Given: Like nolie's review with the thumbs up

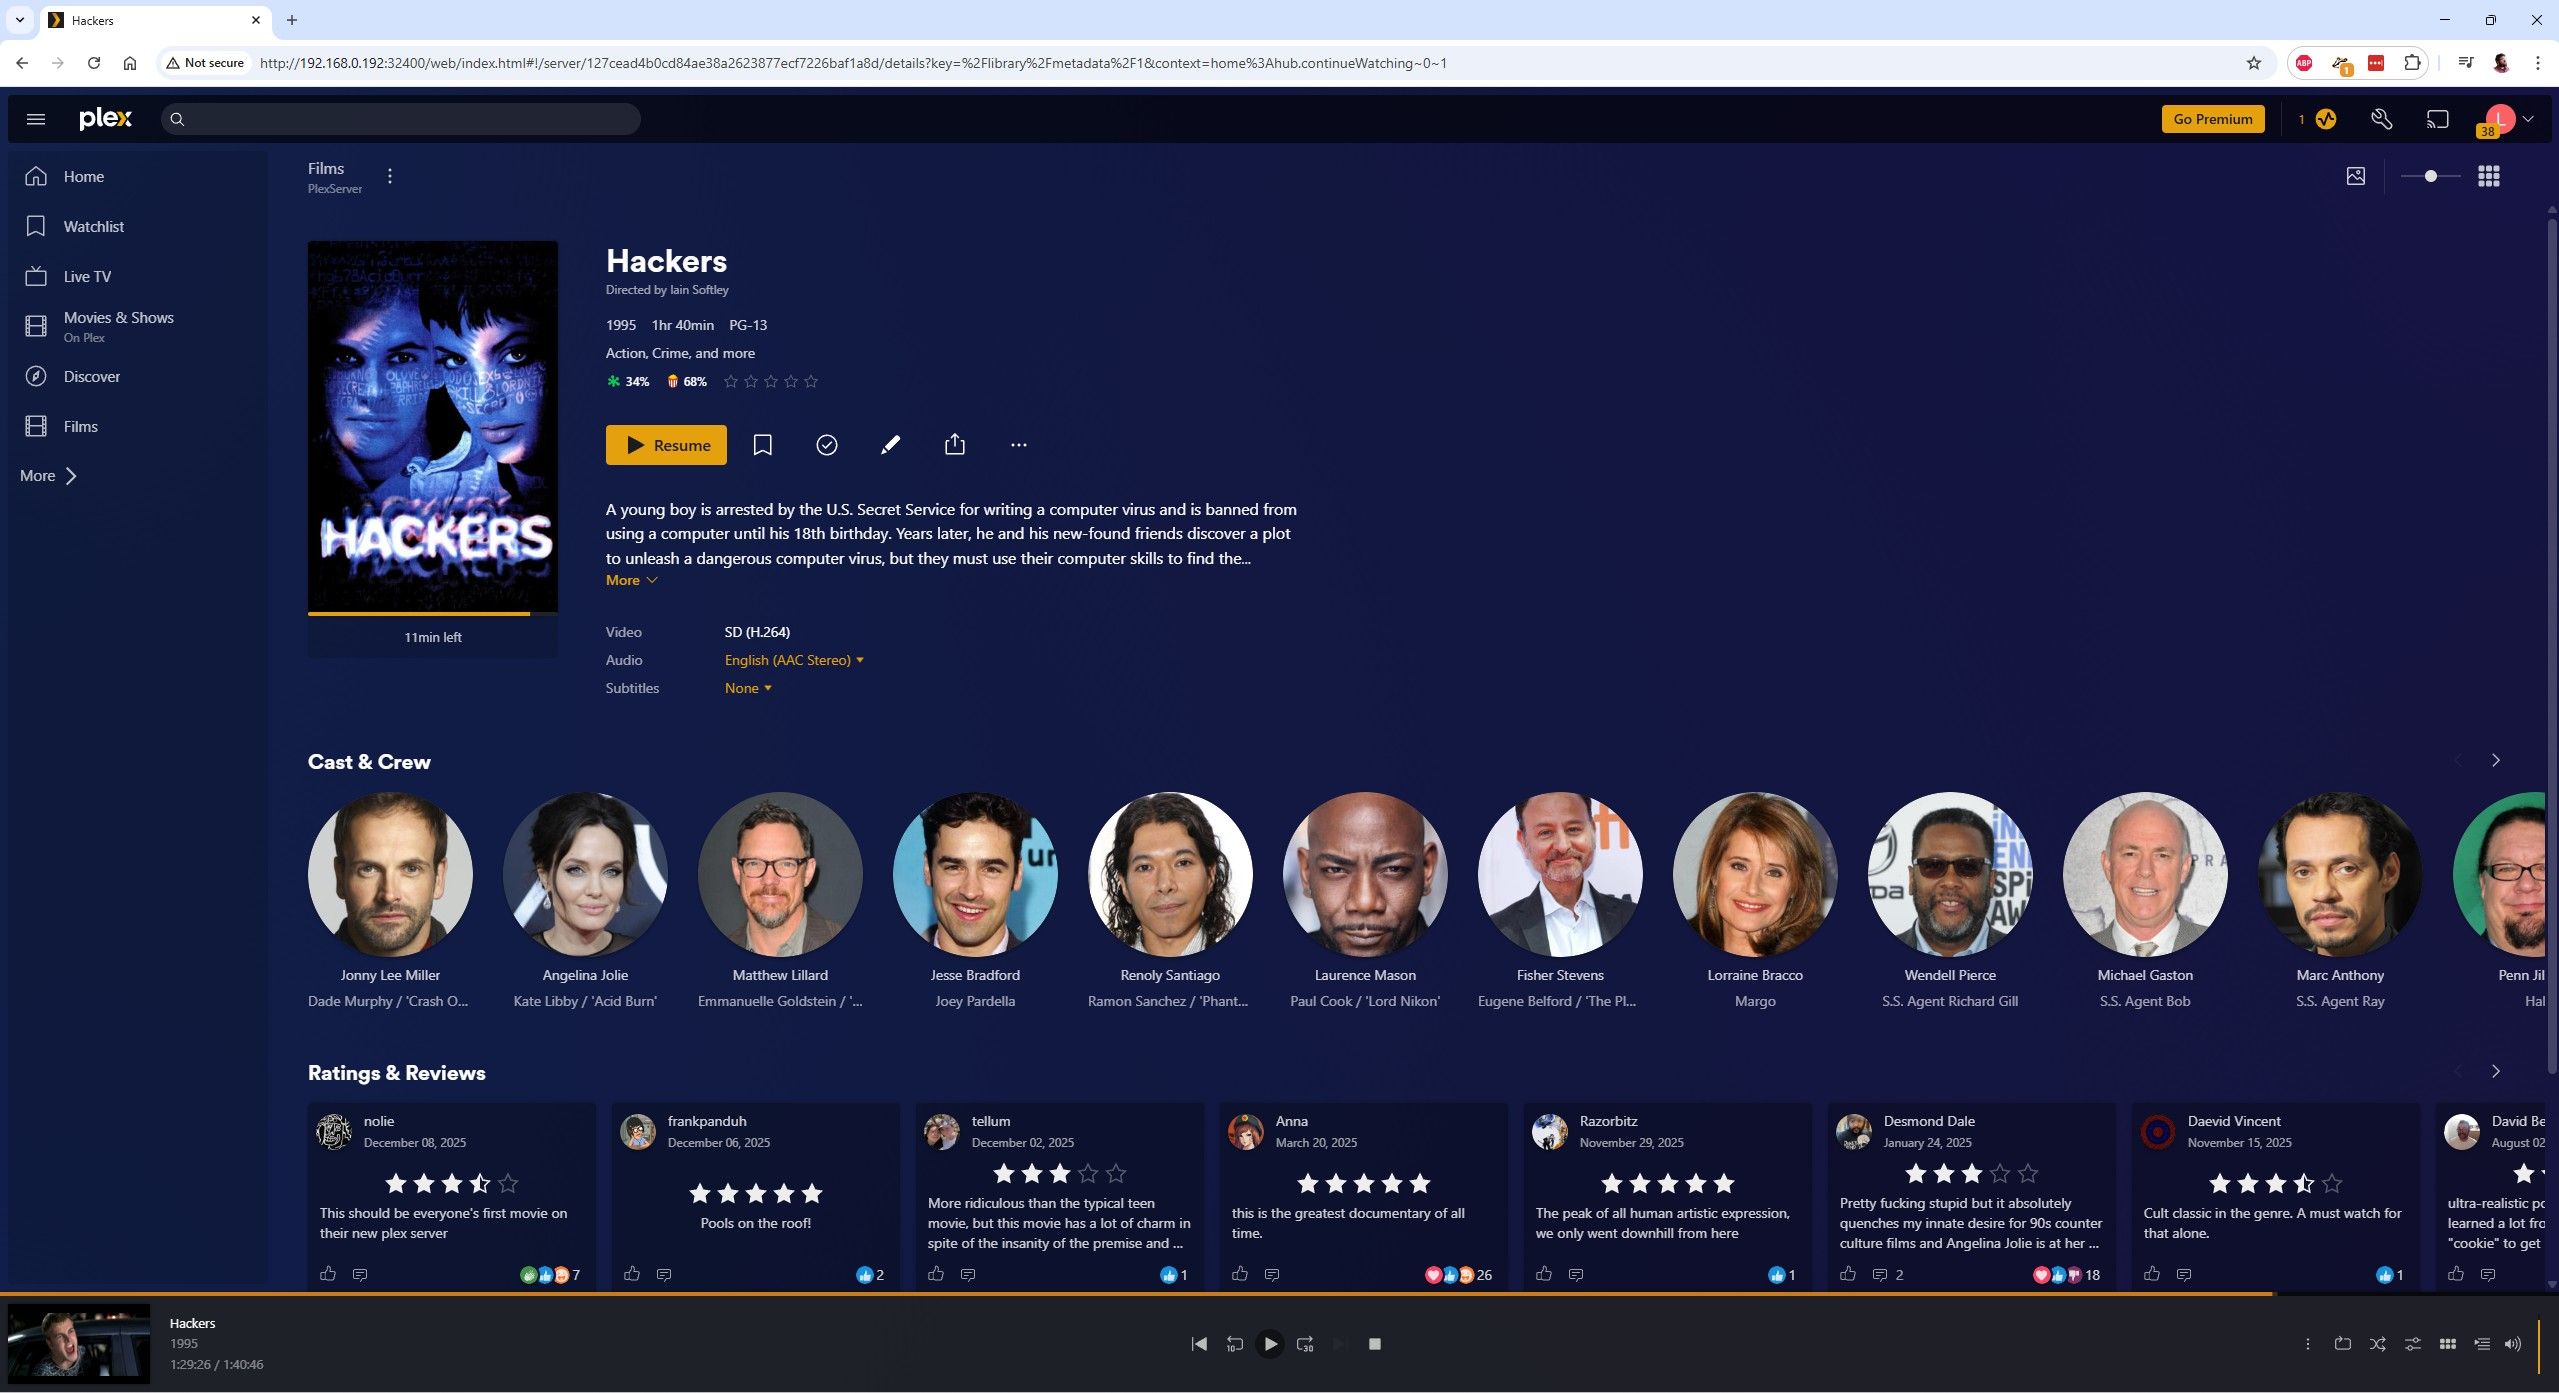Looking at the screenshot, I should coord(328,1274).
